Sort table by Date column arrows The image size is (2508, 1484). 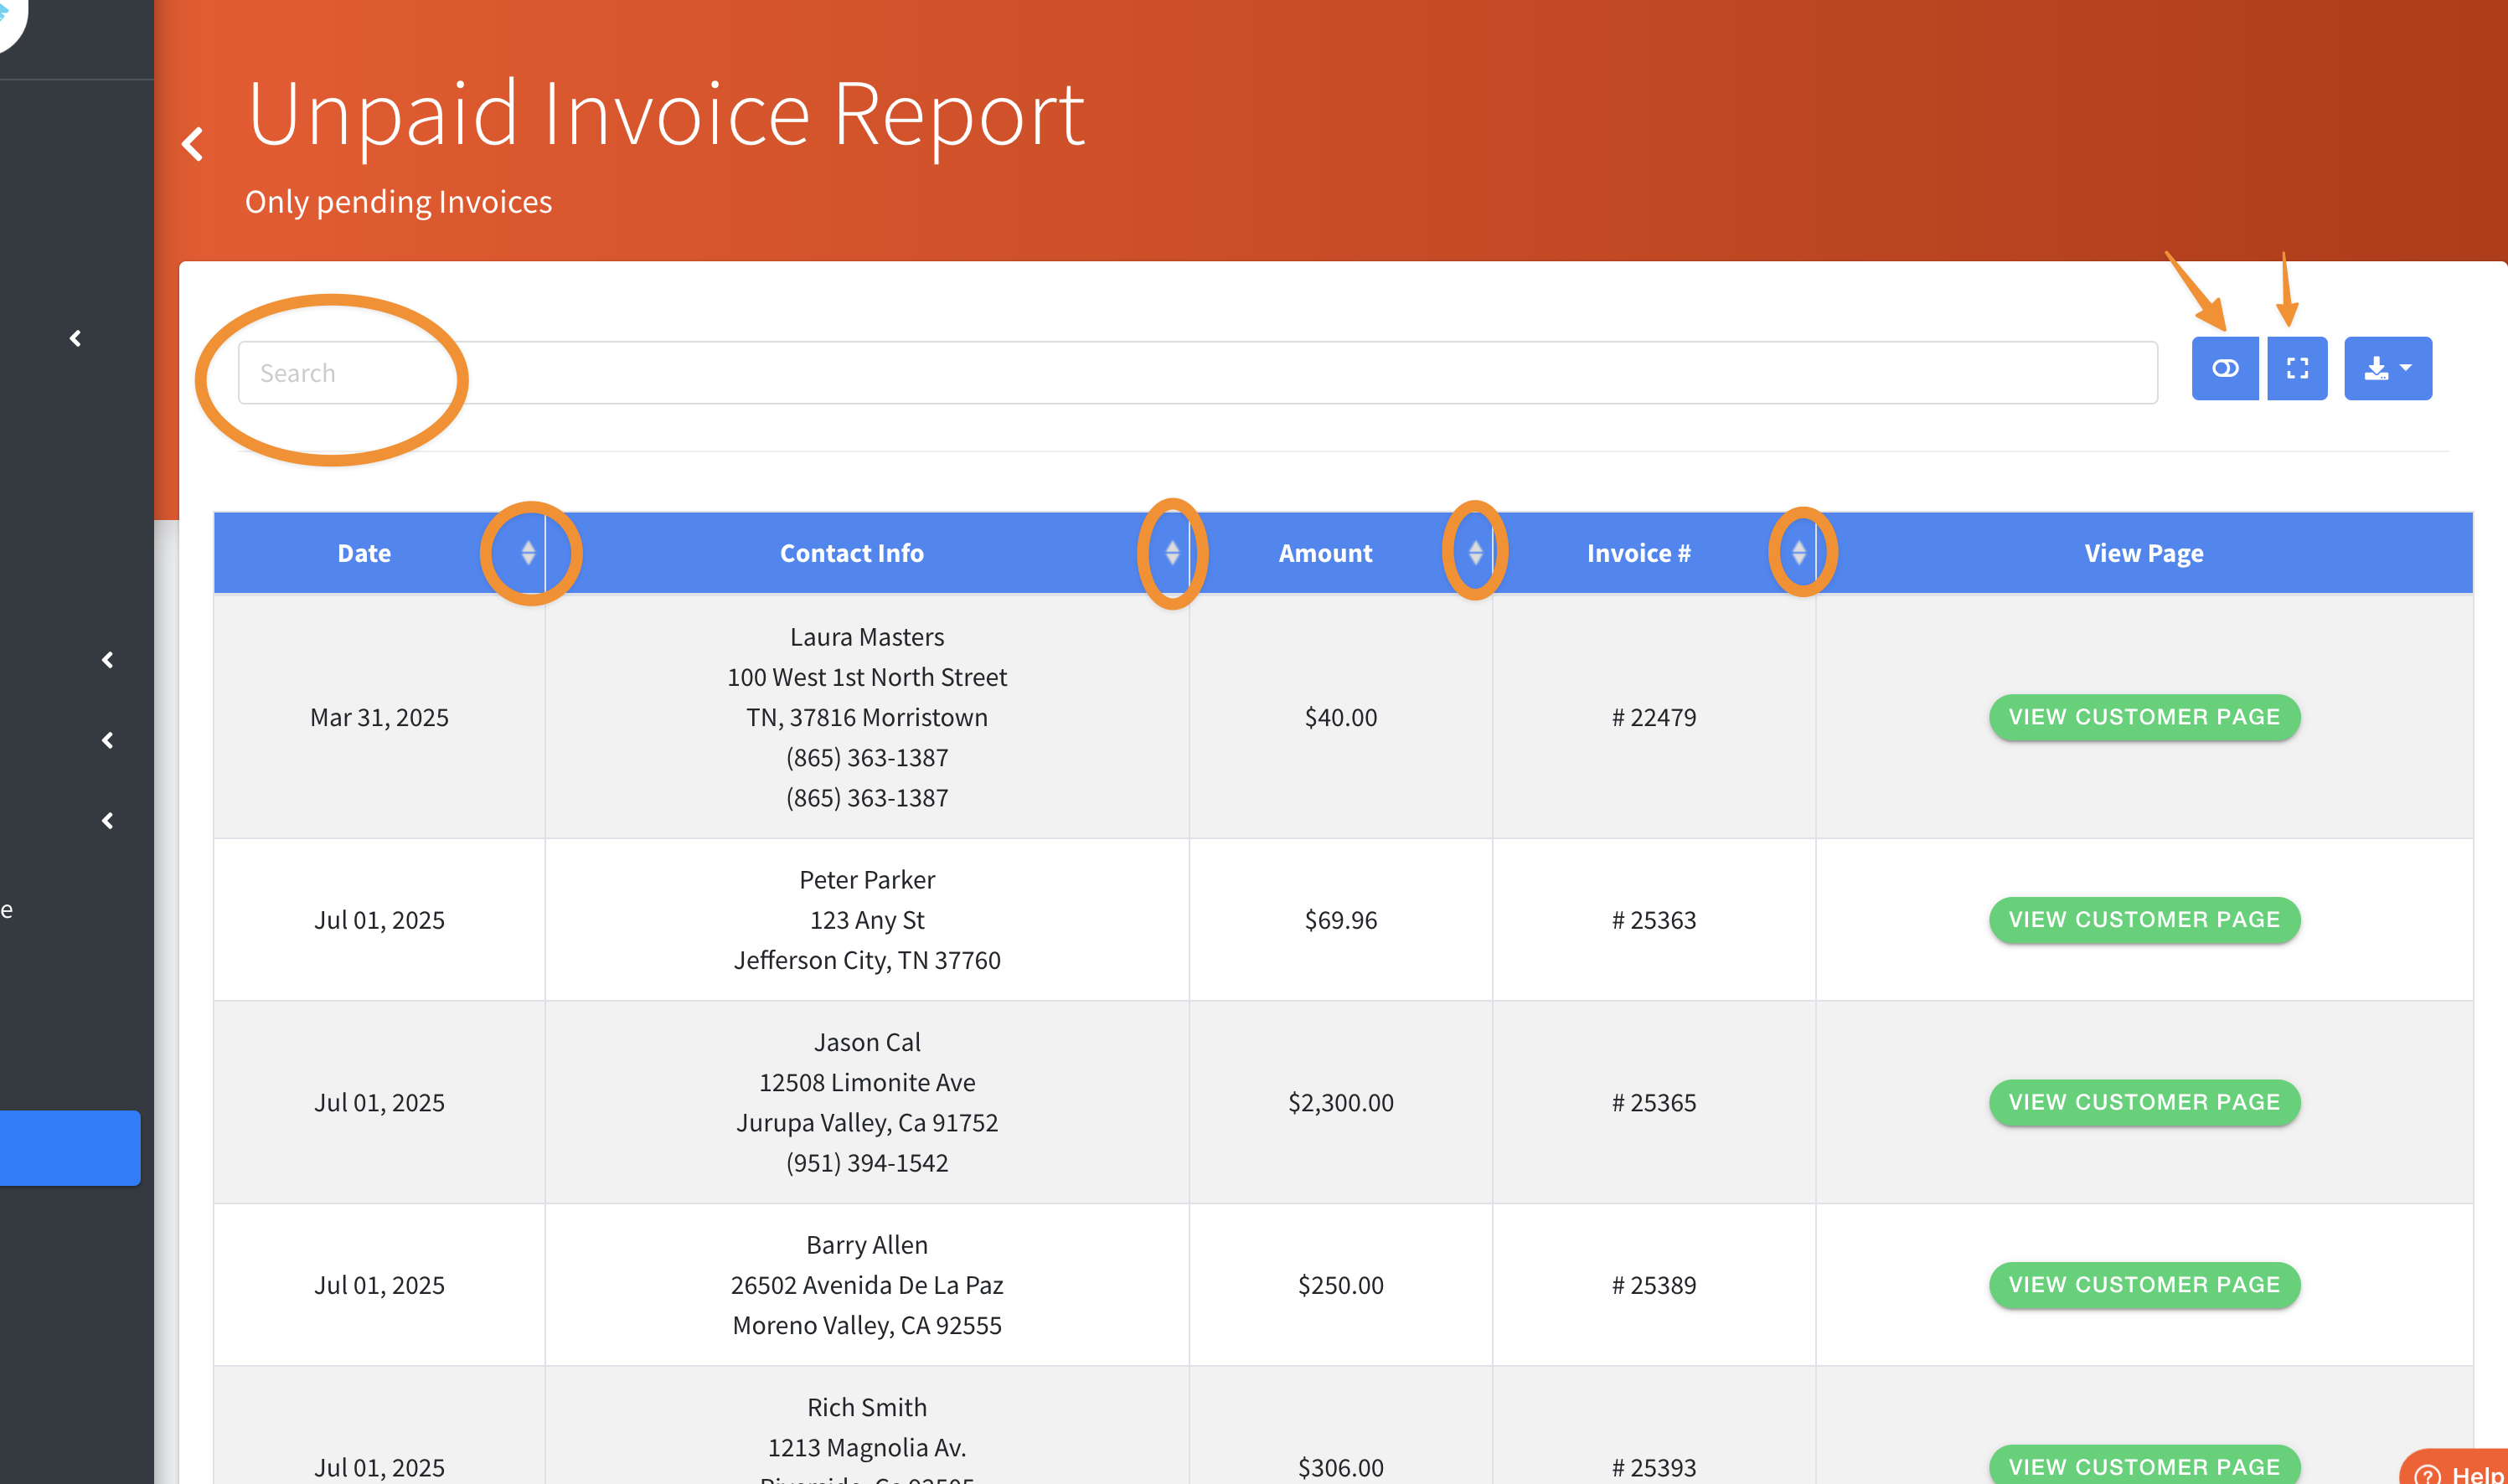[x=528, y=553]
